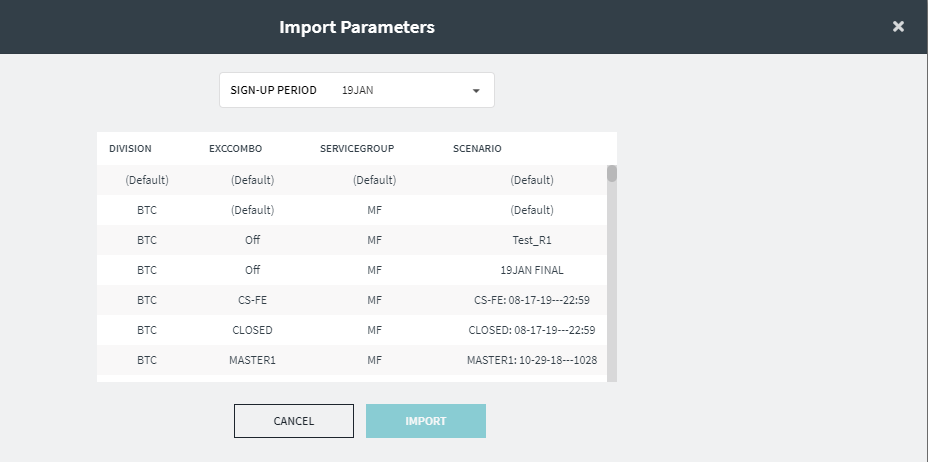The width and height of the screenshot is (928, 462).
Task: Sort by the SCENARIO column header
Action: (x=477, y=148)
